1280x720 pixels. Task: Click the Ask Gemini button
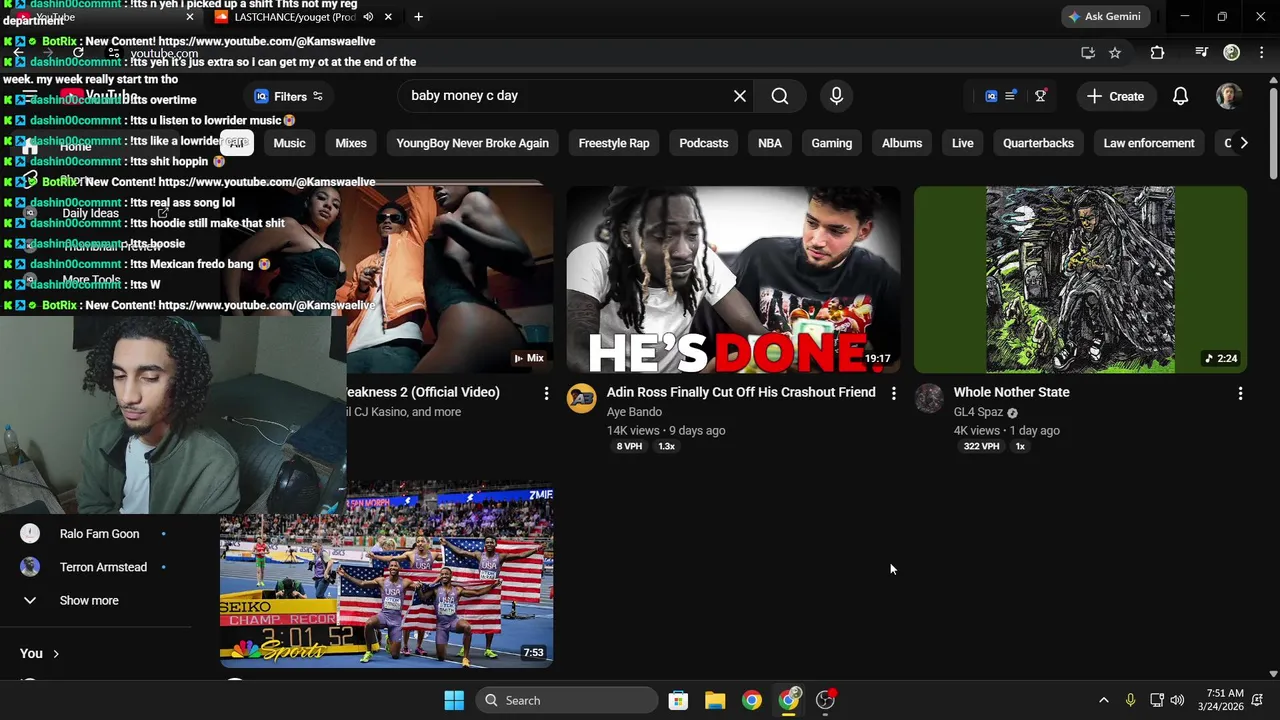(1105, 17)
